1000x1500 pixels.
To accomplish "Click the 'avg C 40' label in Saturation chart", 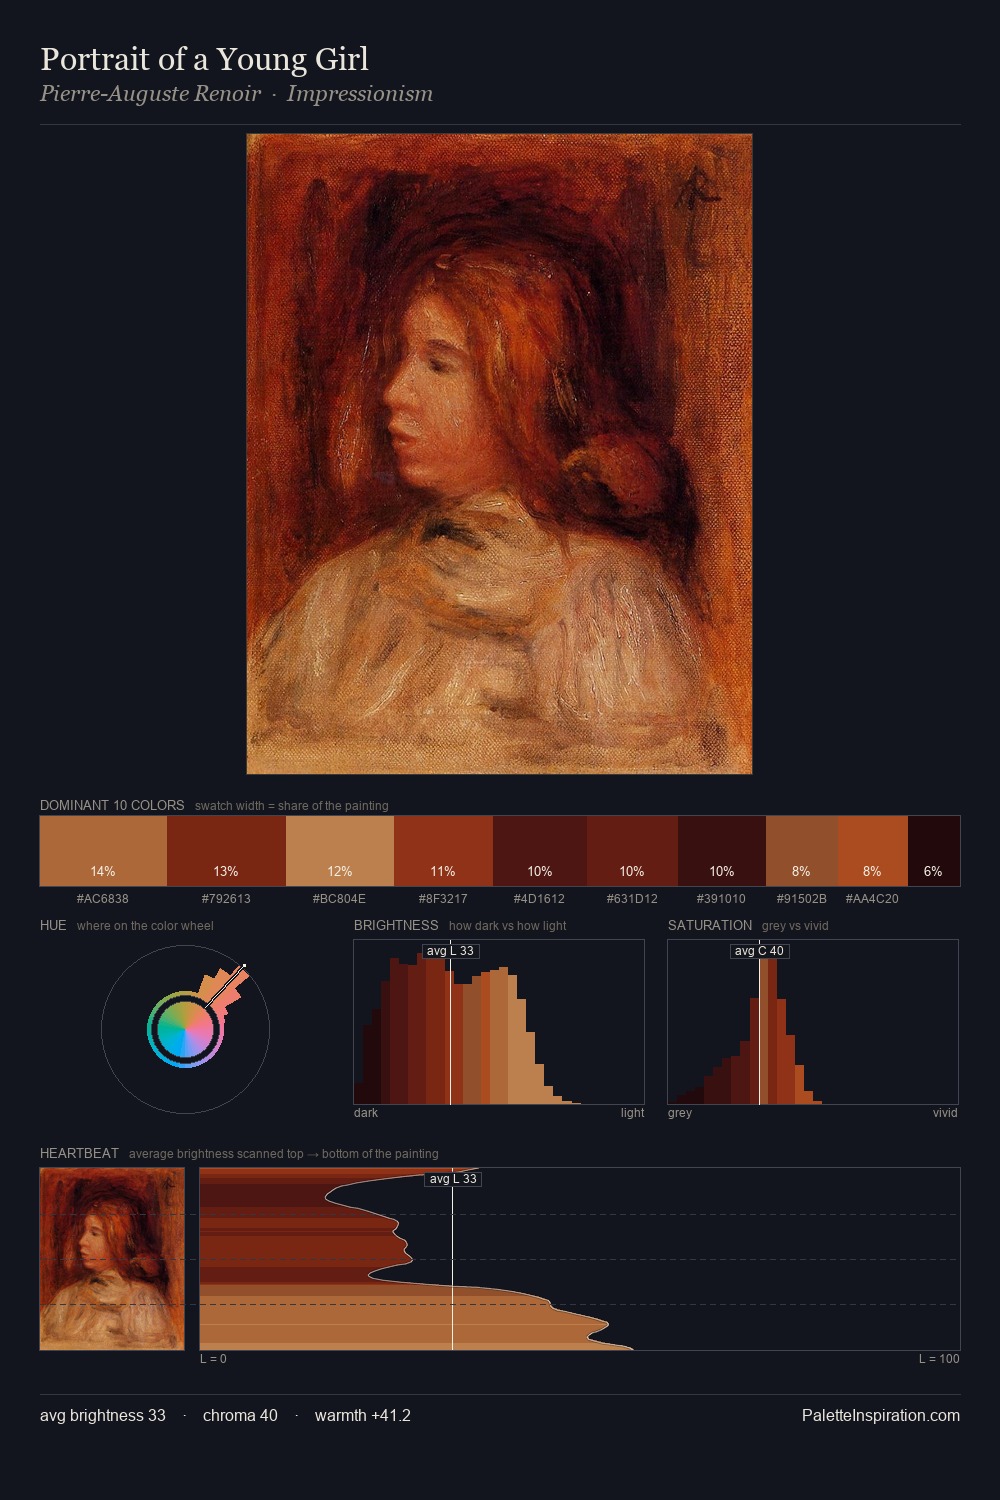I will coord(759,951).
